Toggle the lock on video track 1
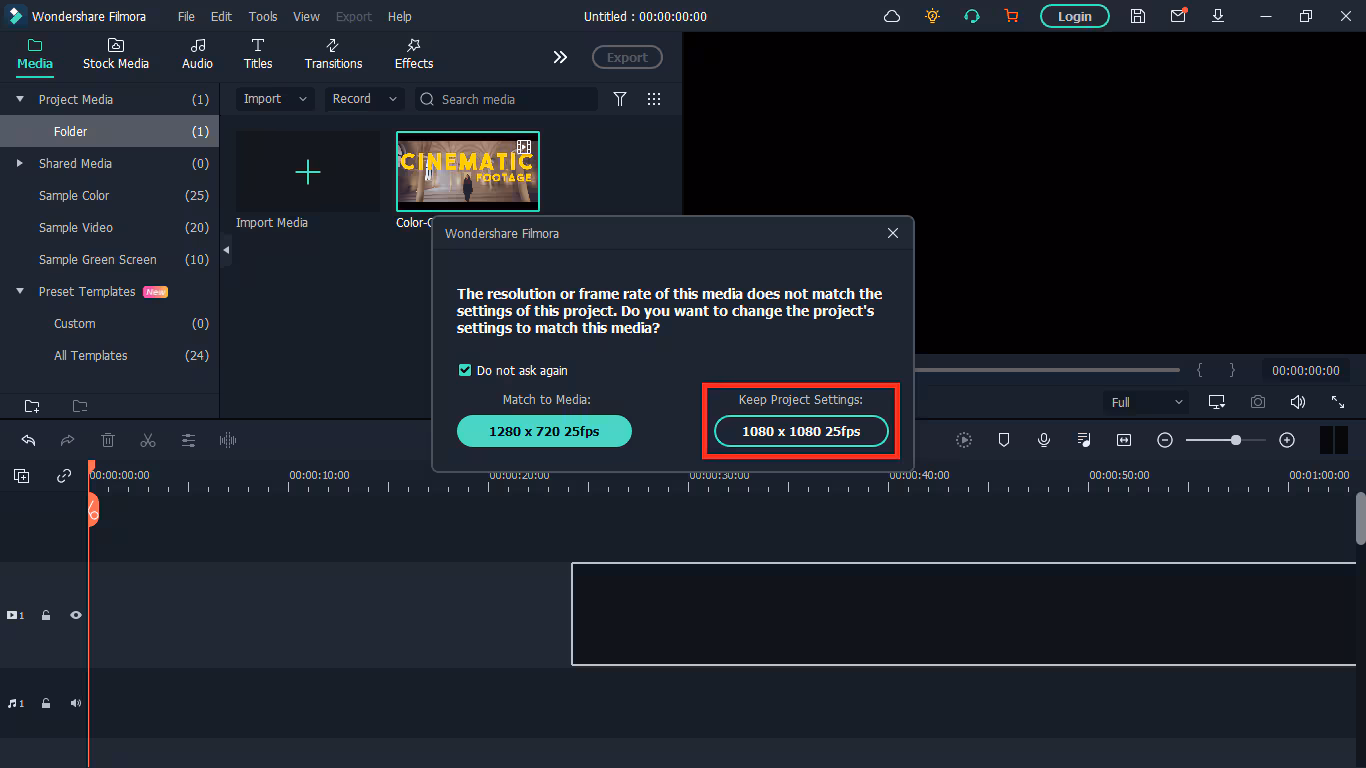Viewport: 1366px width, 768px height. [x=46, y=615]
